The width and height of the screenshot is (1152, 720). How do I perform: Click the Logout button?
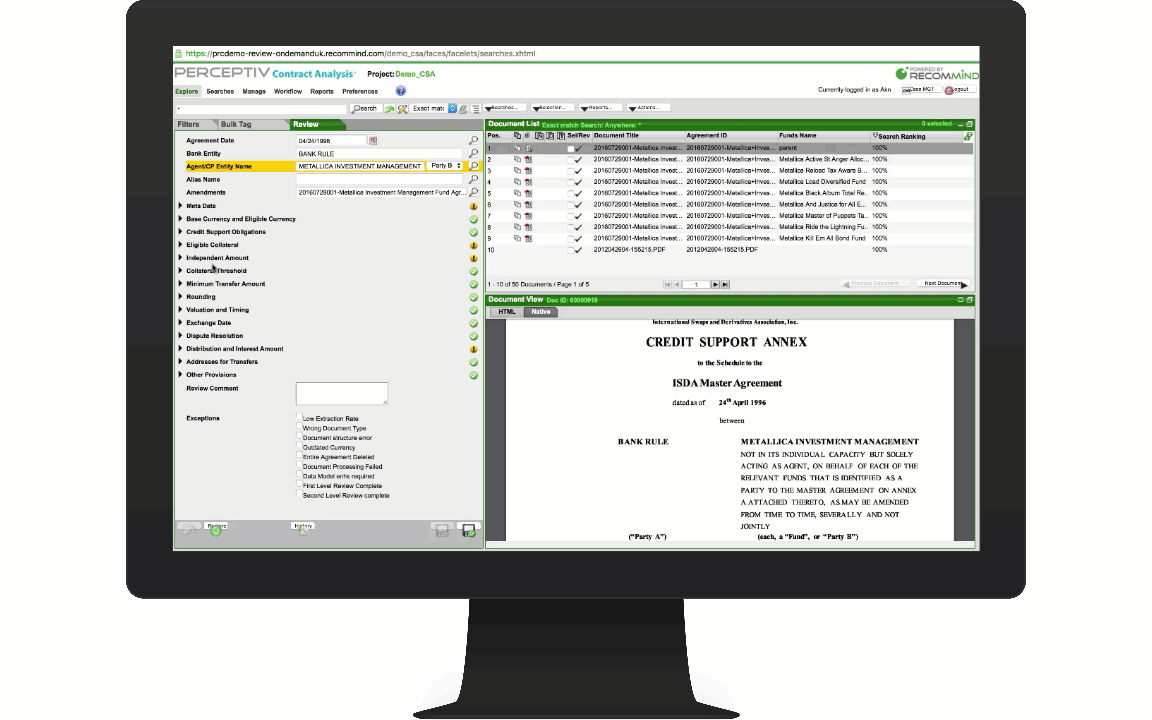[958, 90]
